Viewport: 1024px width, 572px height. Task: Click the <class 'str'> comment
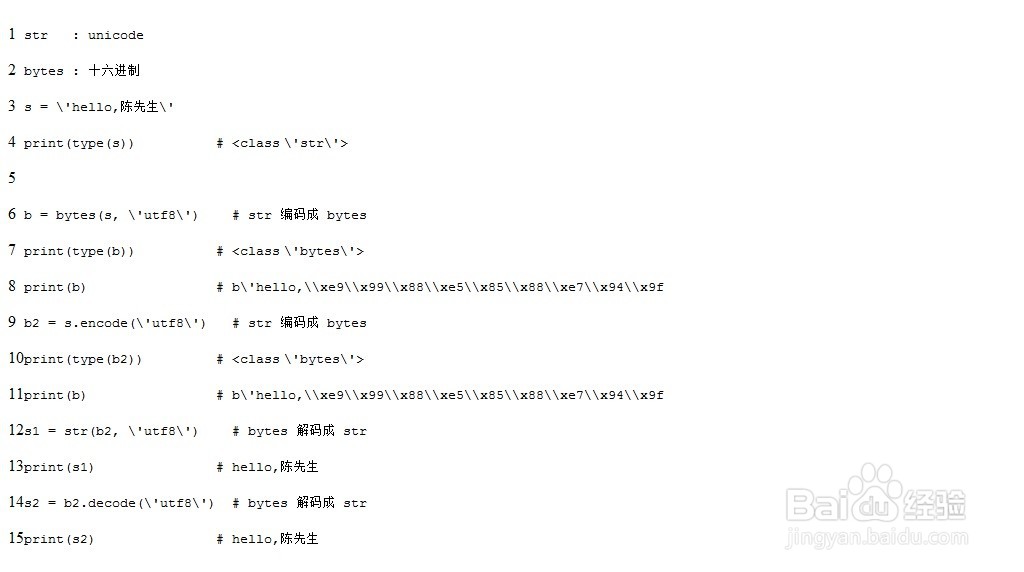[x=289, y=144]
